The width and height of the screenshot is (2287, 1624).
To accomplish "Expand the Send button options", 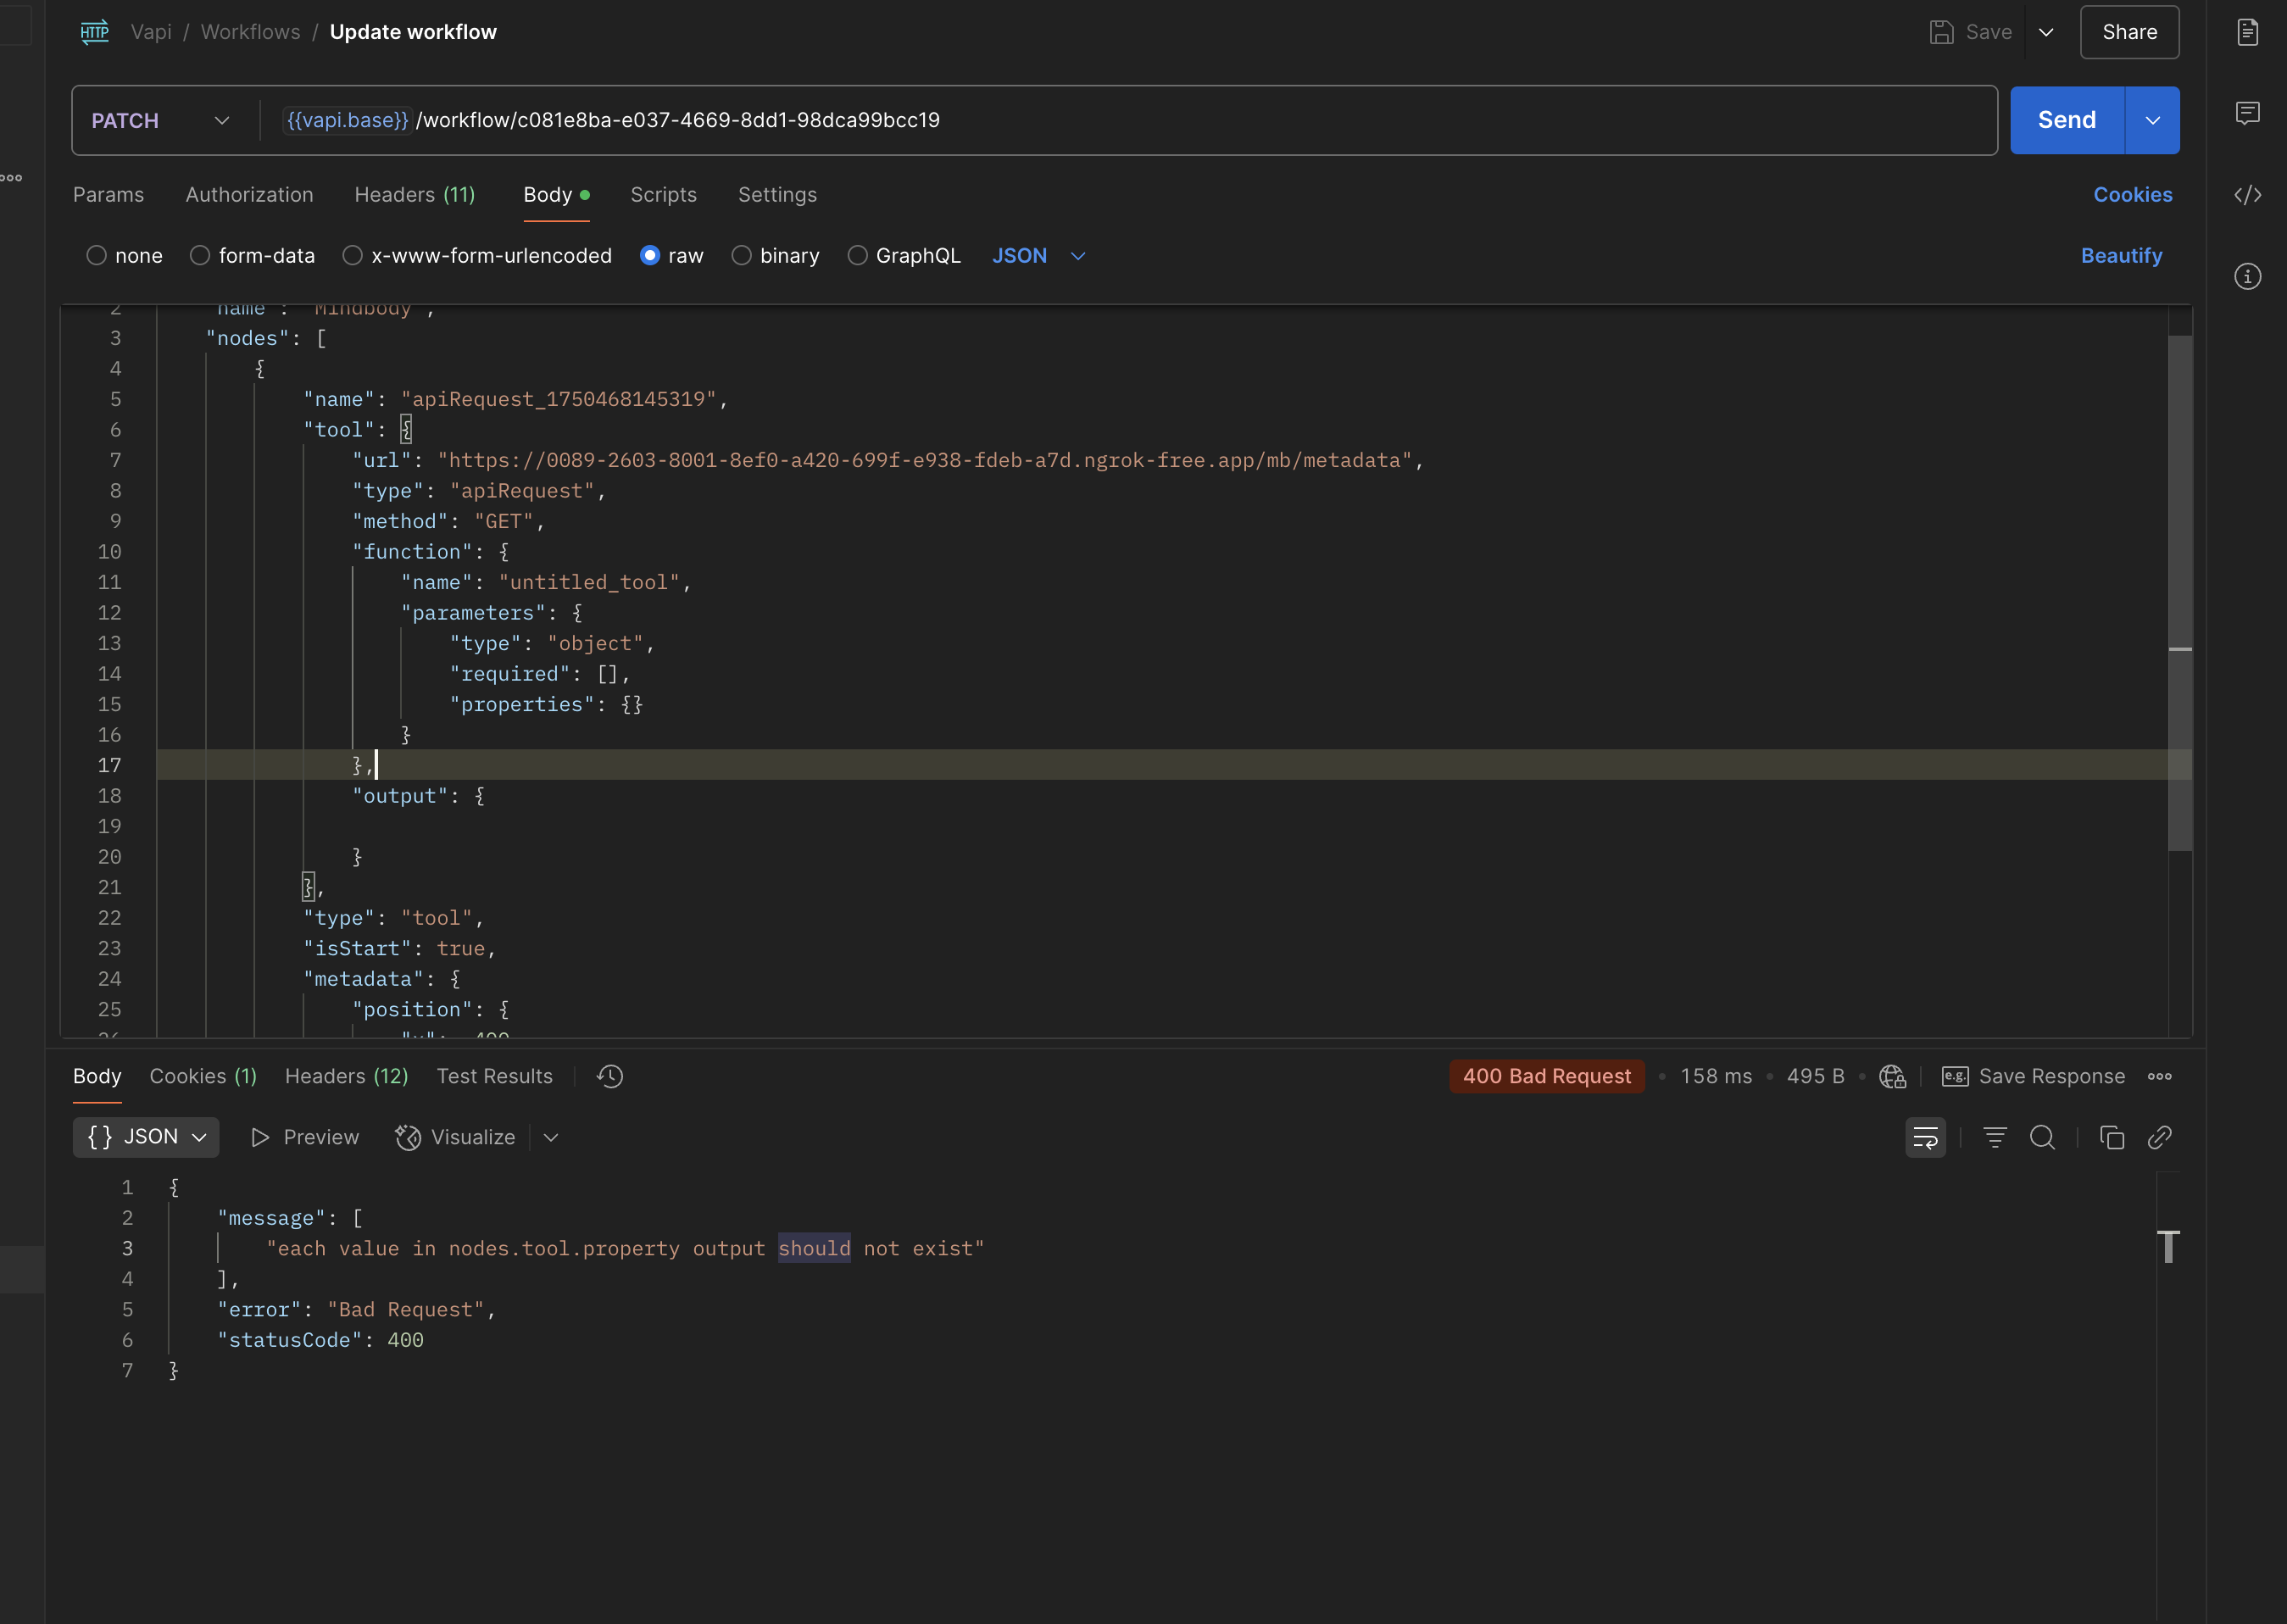I will [2152, 120].
